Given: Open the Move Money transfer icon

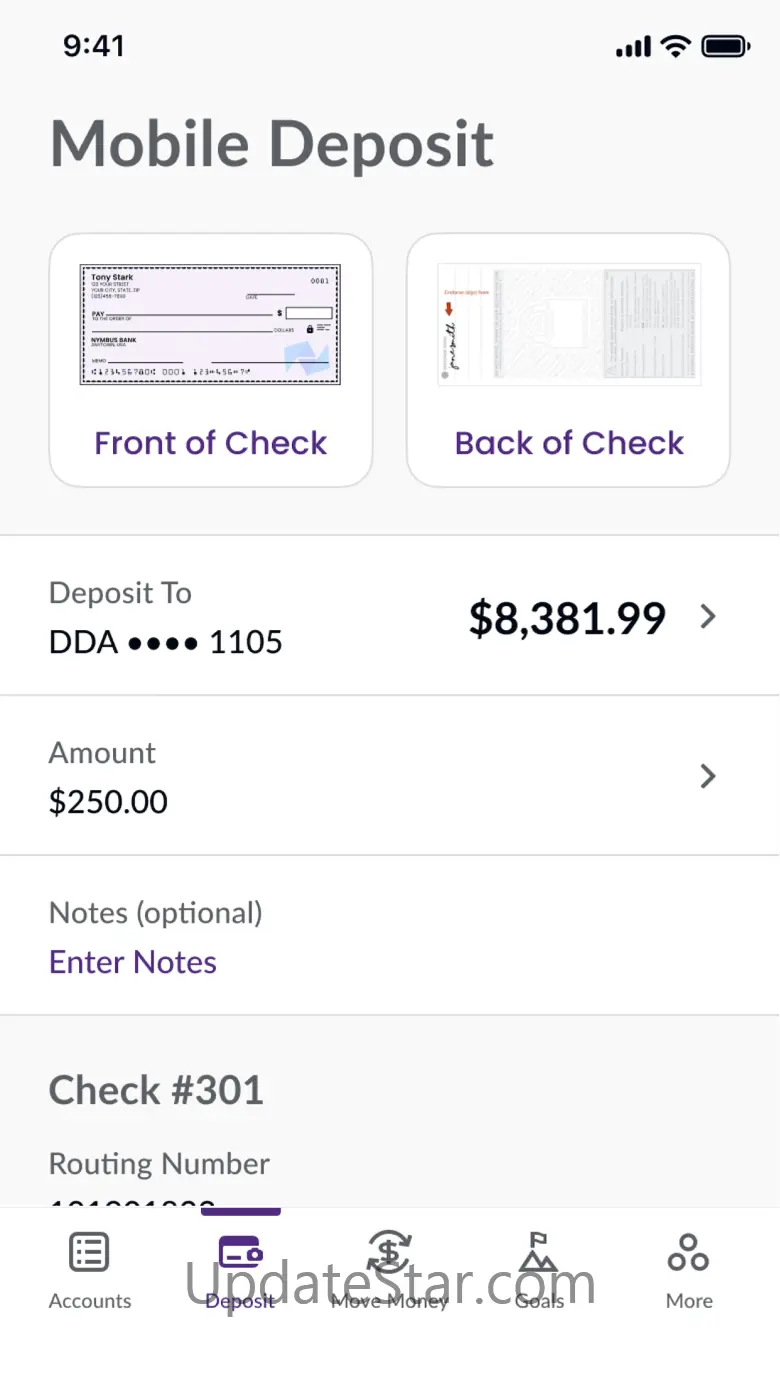Looking at the screenshot, I should pyautogui.click(x=389, y=1251).
